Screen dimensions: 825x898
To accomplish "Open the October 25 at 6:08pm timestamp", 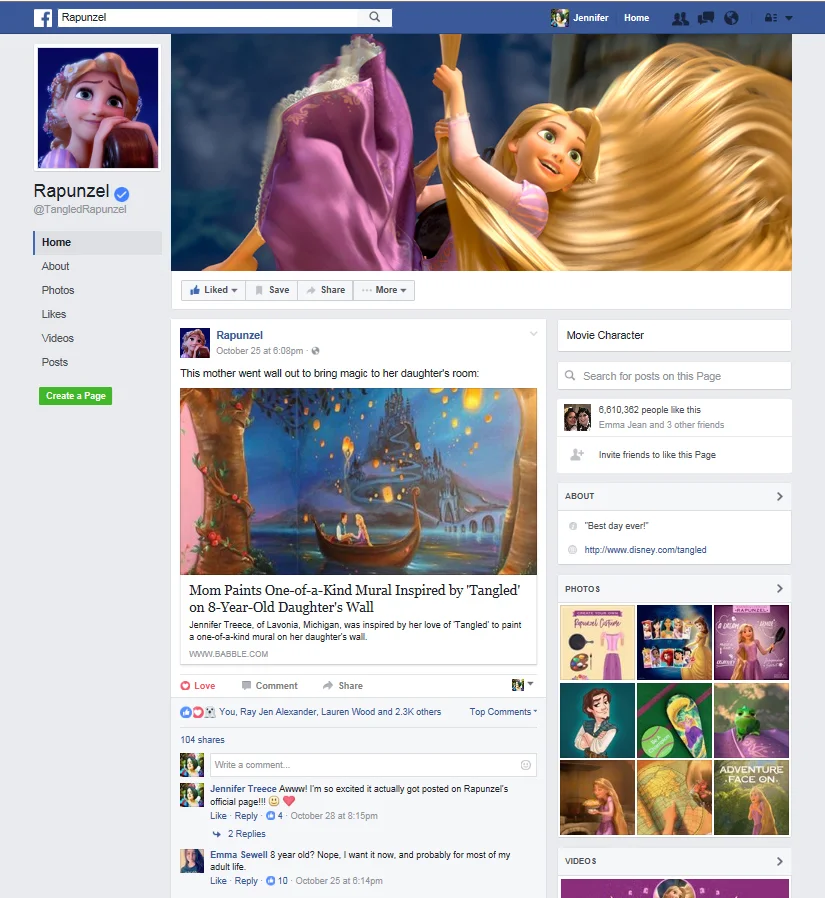I will point(259,351).
